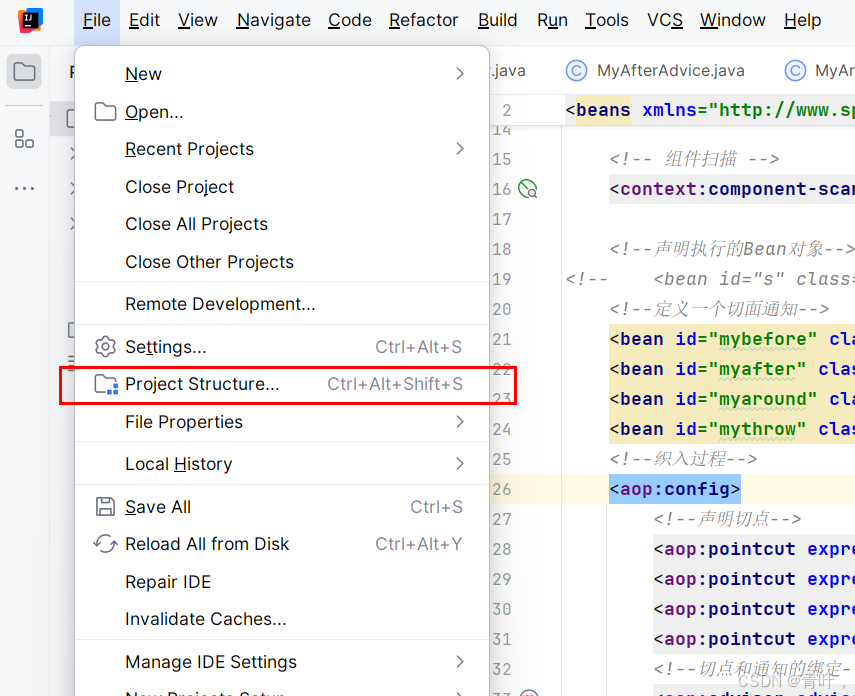Image resolution: width=855 pixels, height=696 pixels.
Task: Open the Project tool window folder icon
Action: point(24,71)
